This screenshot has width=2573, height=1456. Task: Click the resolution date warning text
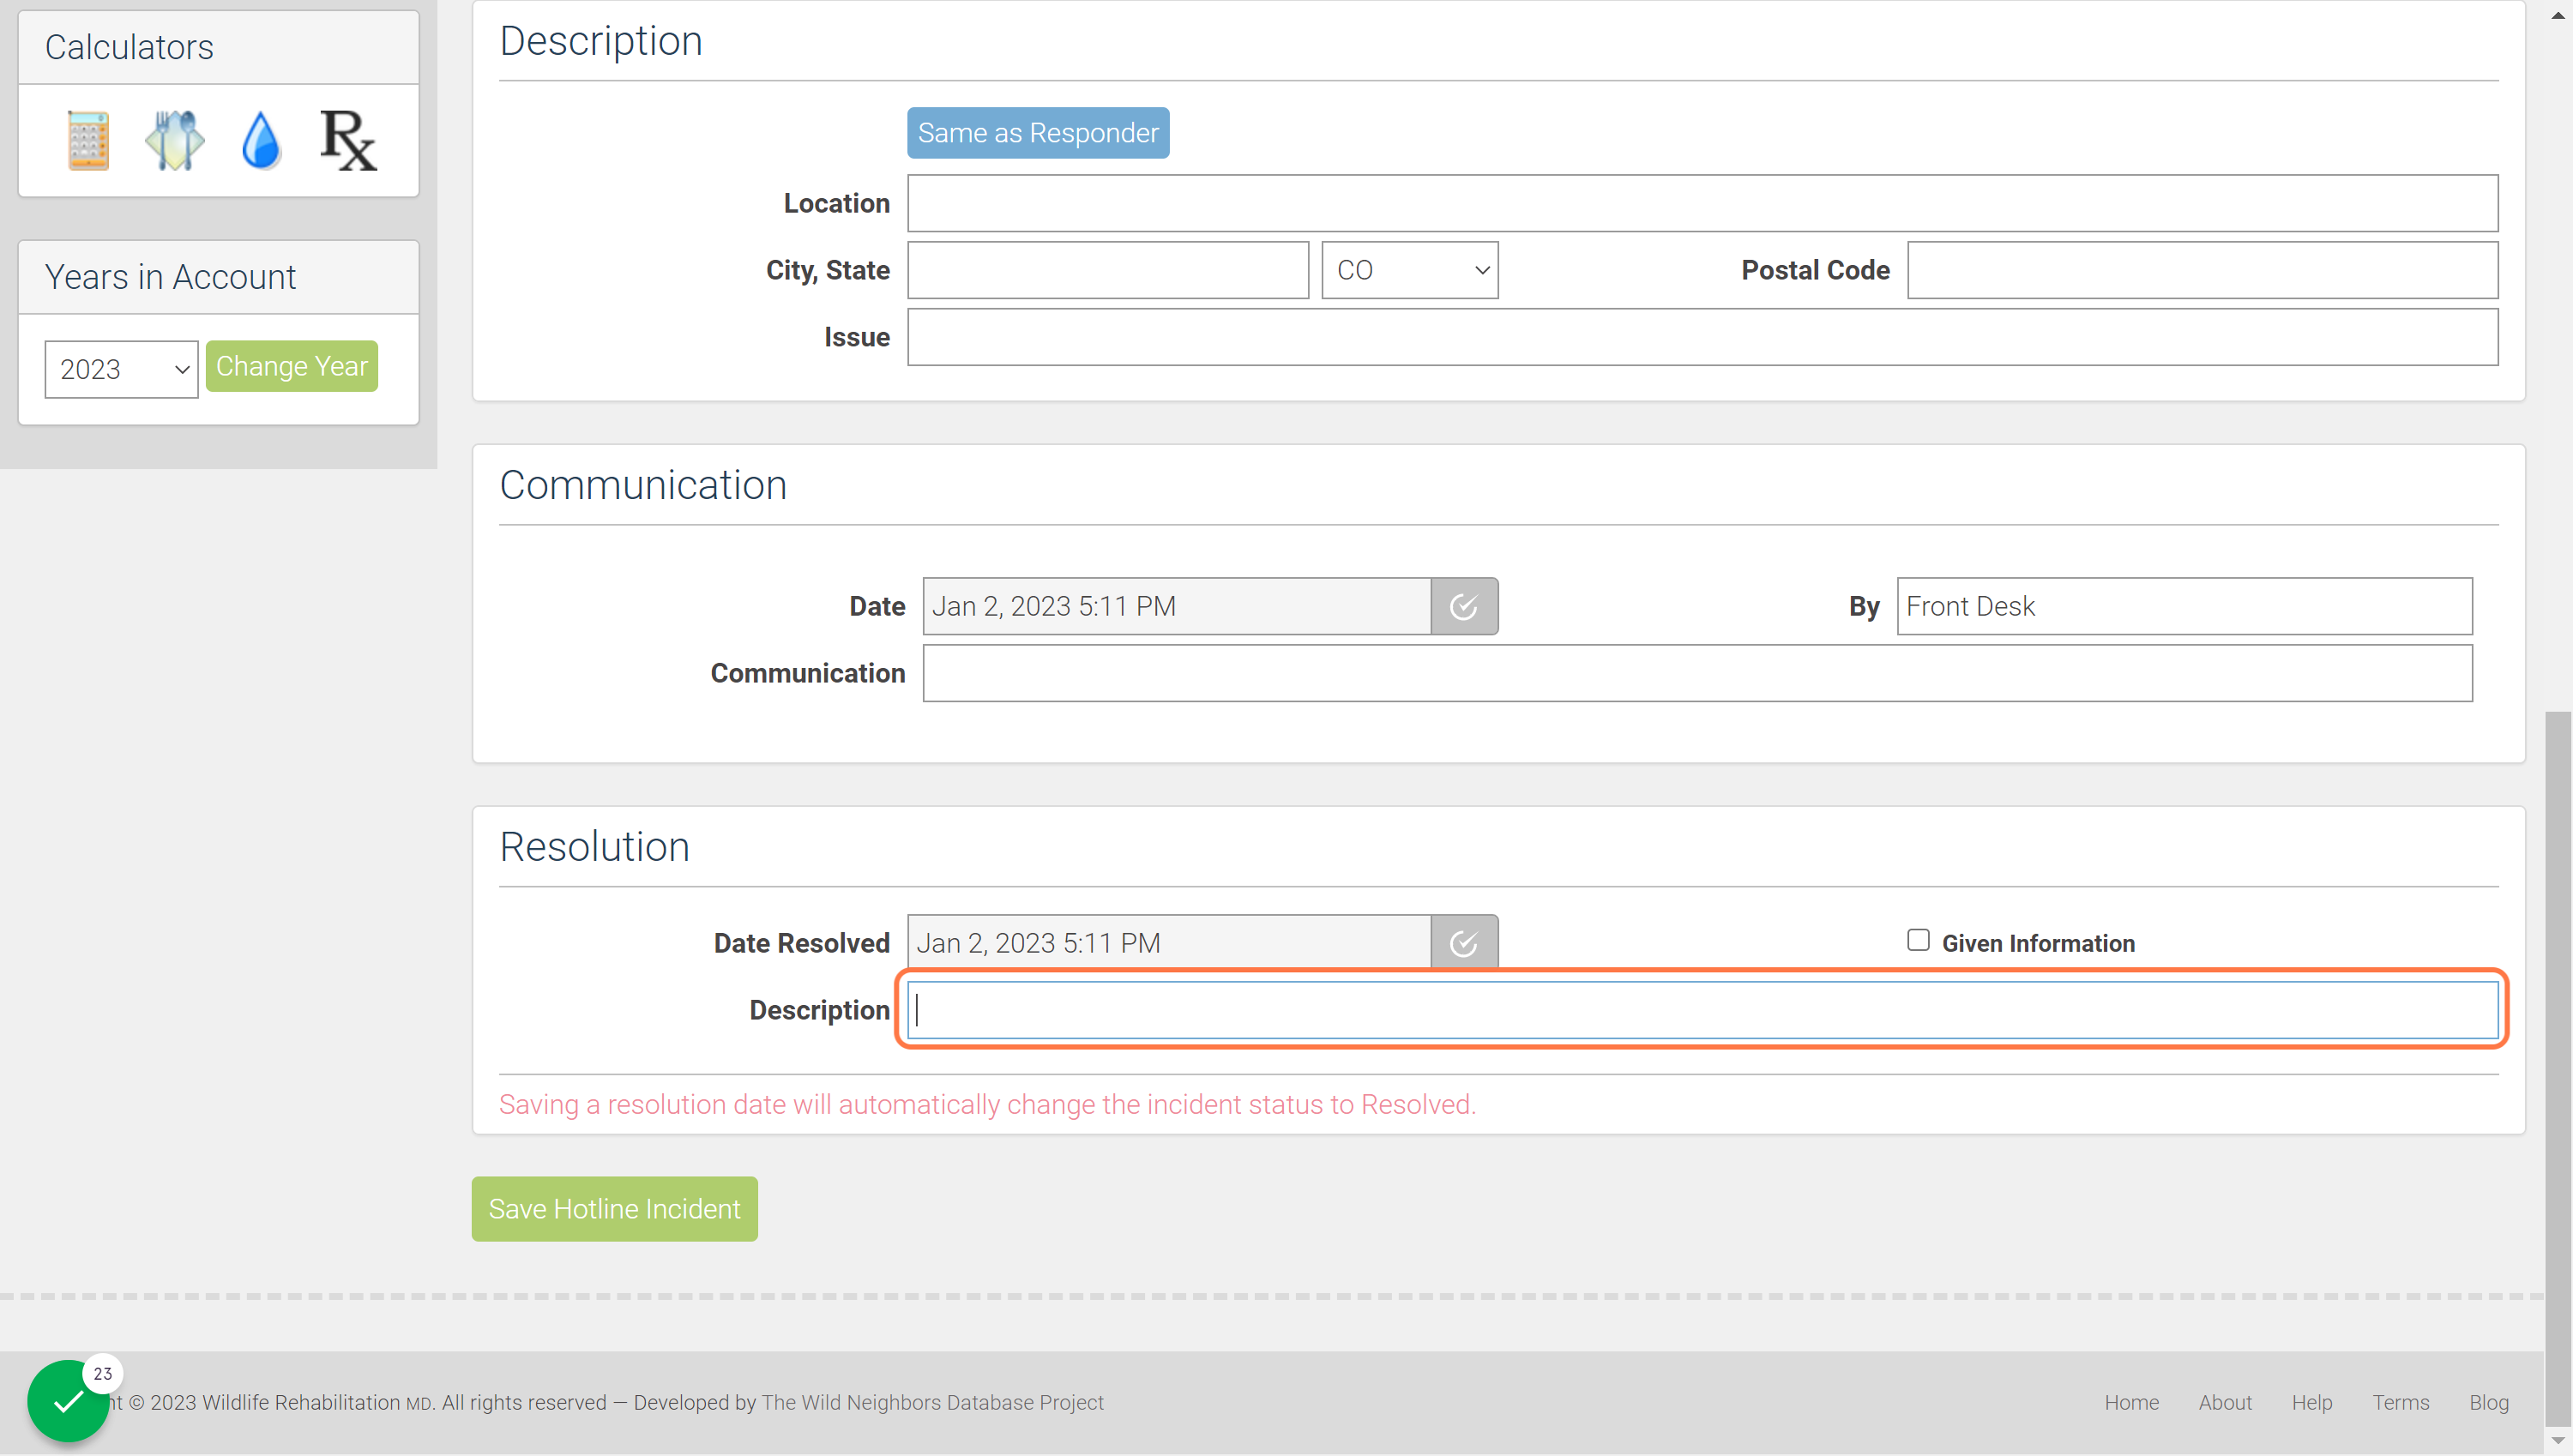coord(987,1104)
